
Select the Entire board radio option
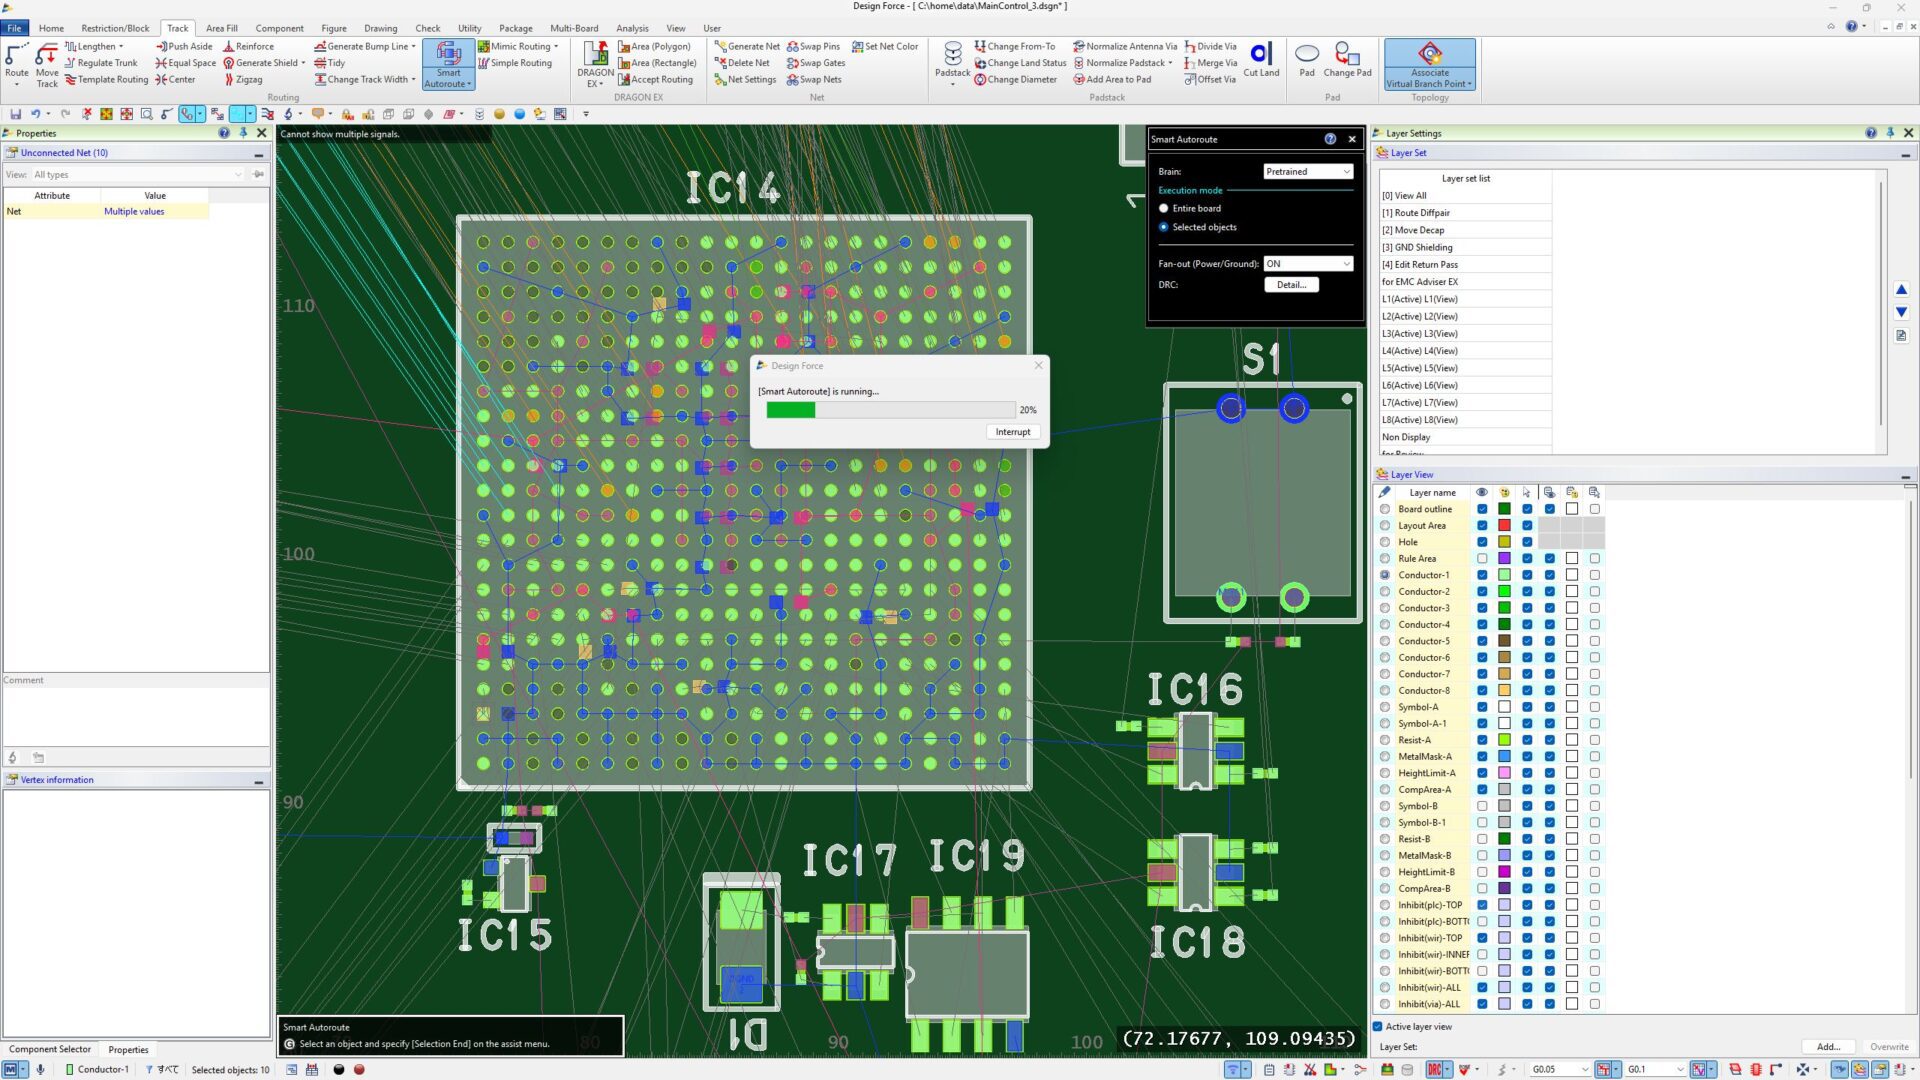(x=1164, y=209)
